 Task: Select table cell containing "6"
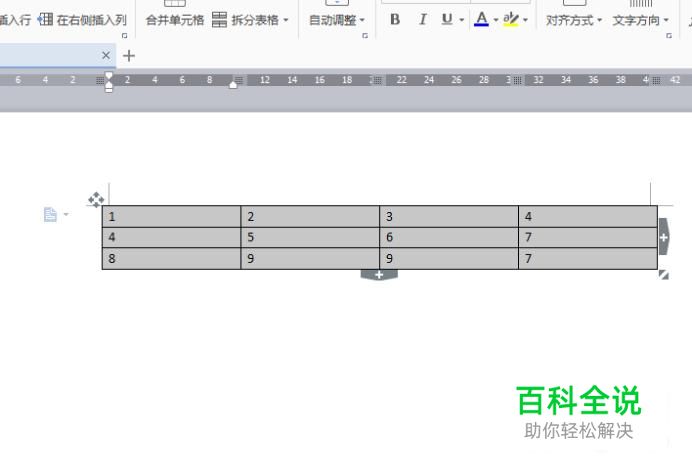[x=449, y=238]
